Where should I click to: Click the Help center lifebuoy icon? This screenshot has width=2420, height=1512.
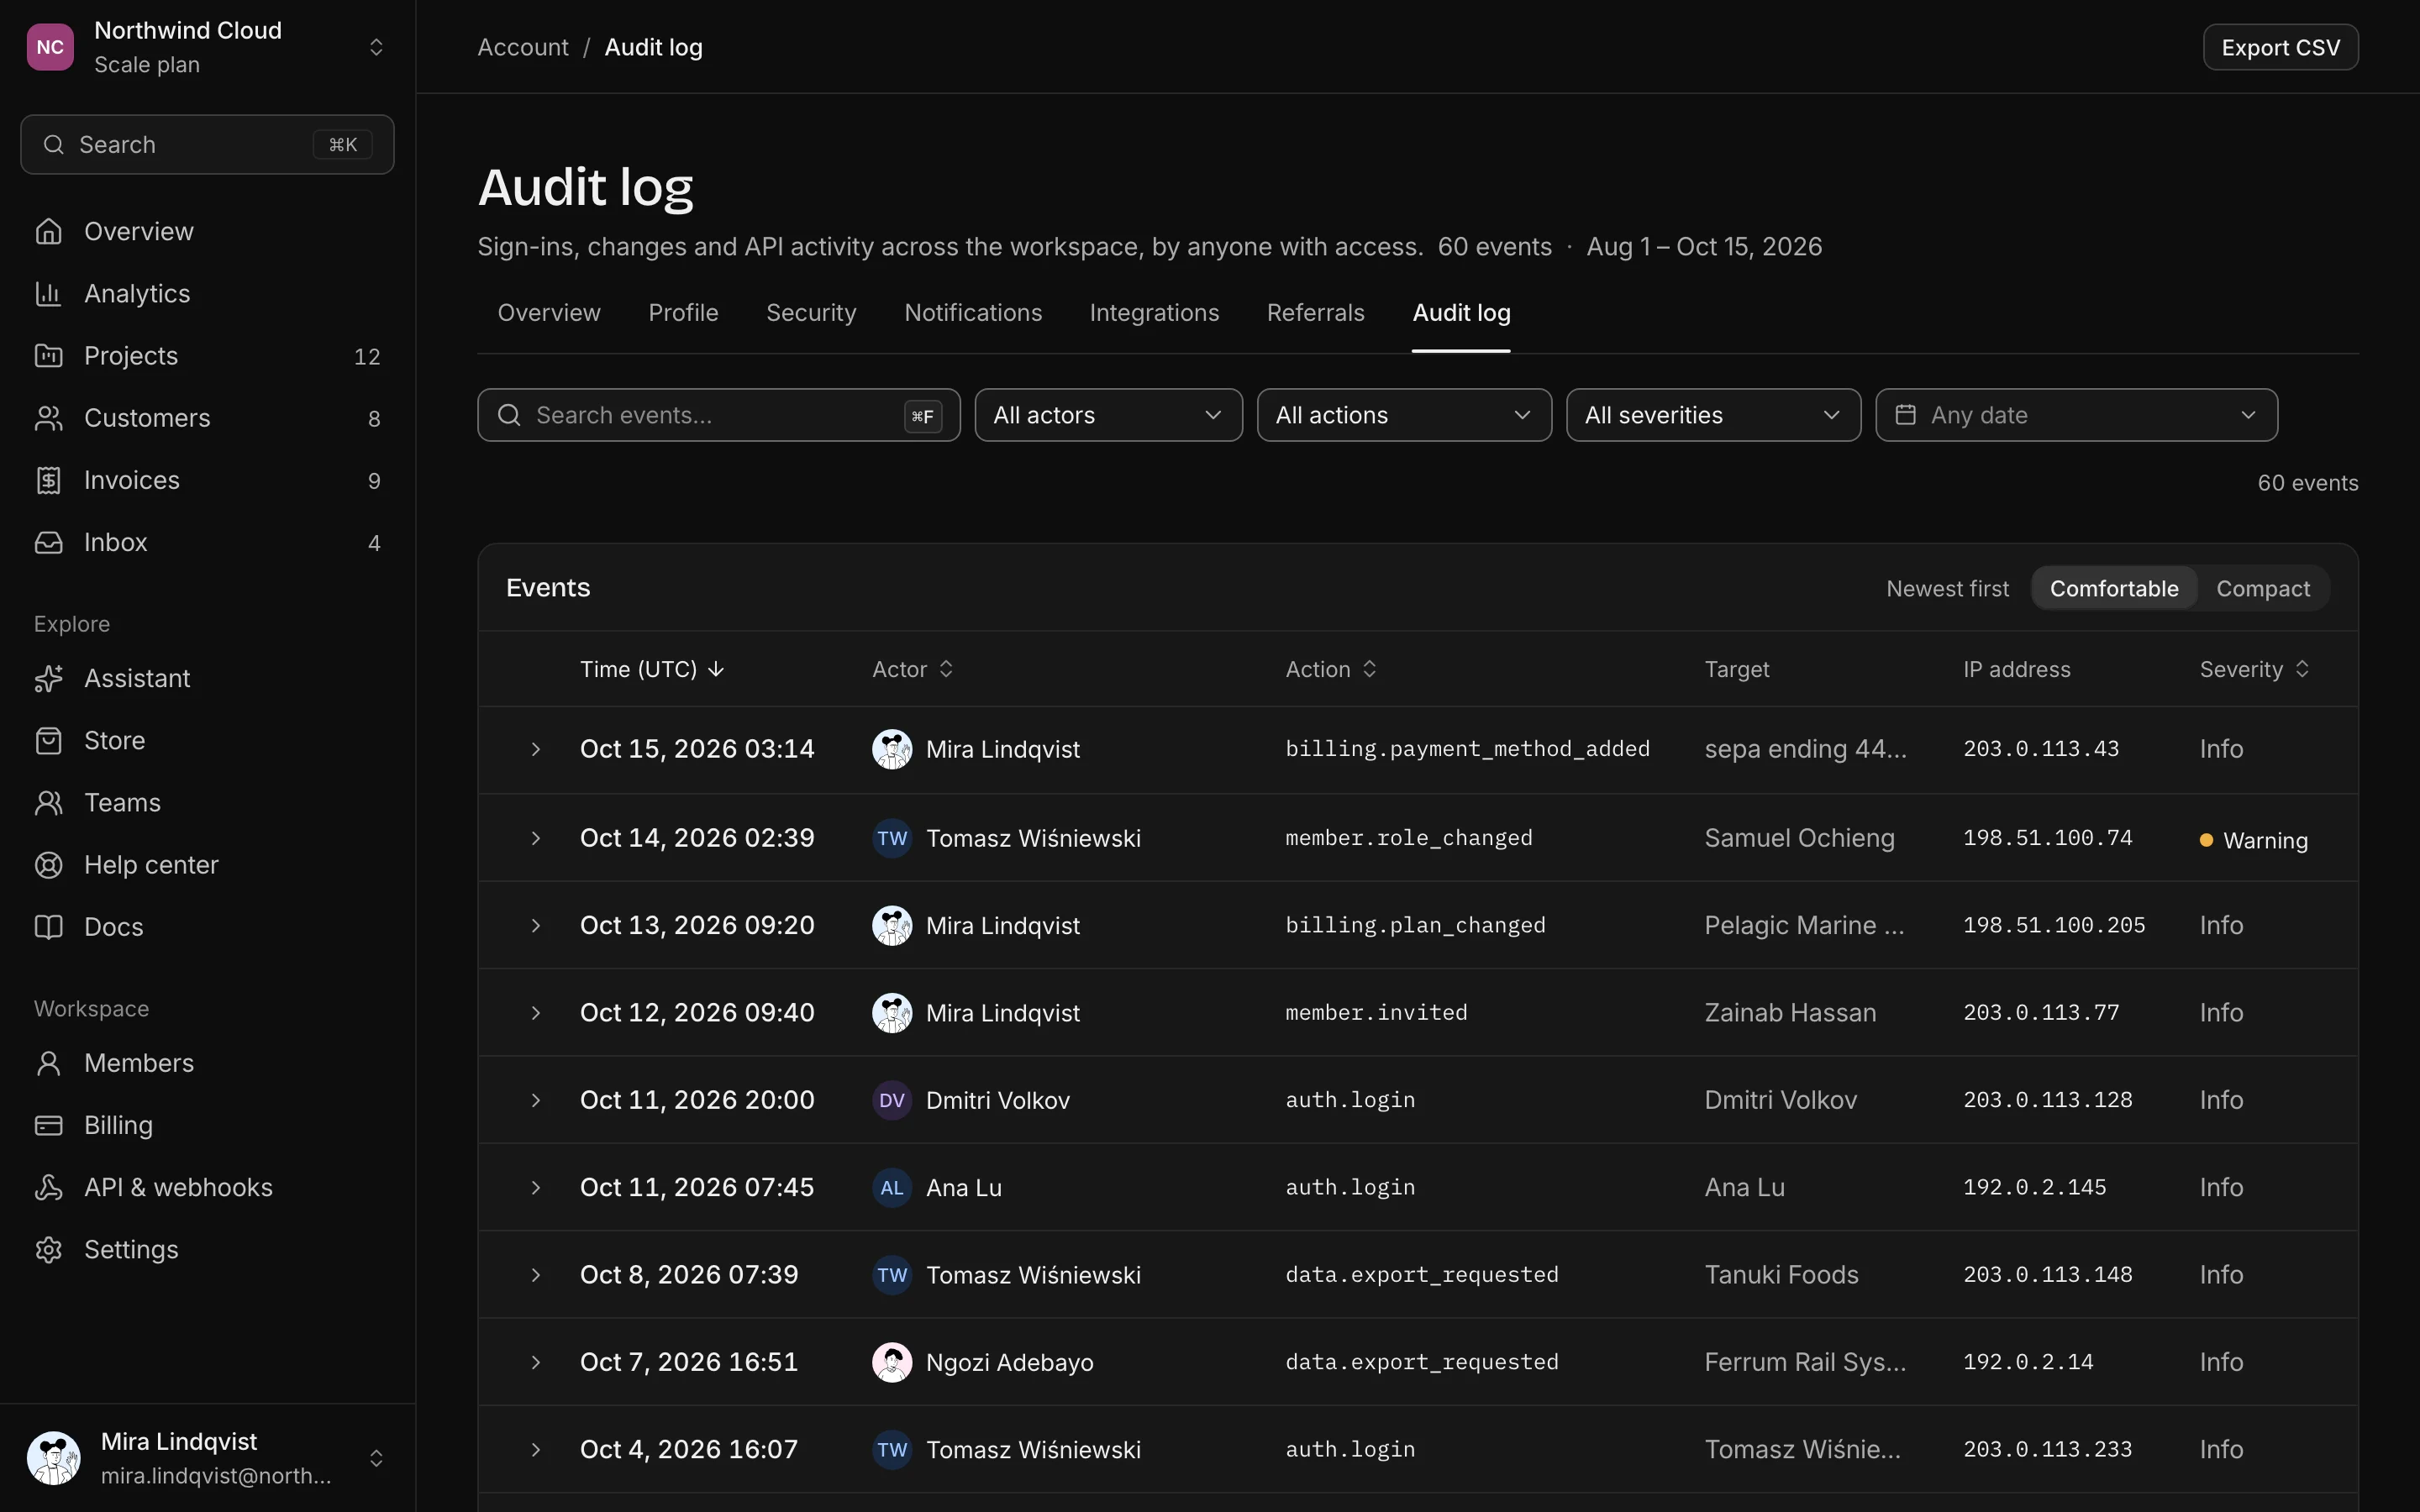click(x=48, y=864)
